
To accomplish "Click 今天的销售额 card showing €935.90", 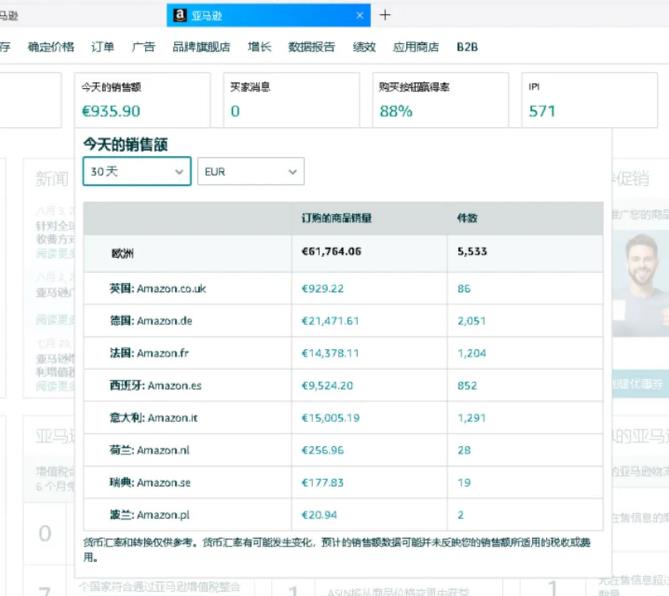I will [x=142, y=100].
